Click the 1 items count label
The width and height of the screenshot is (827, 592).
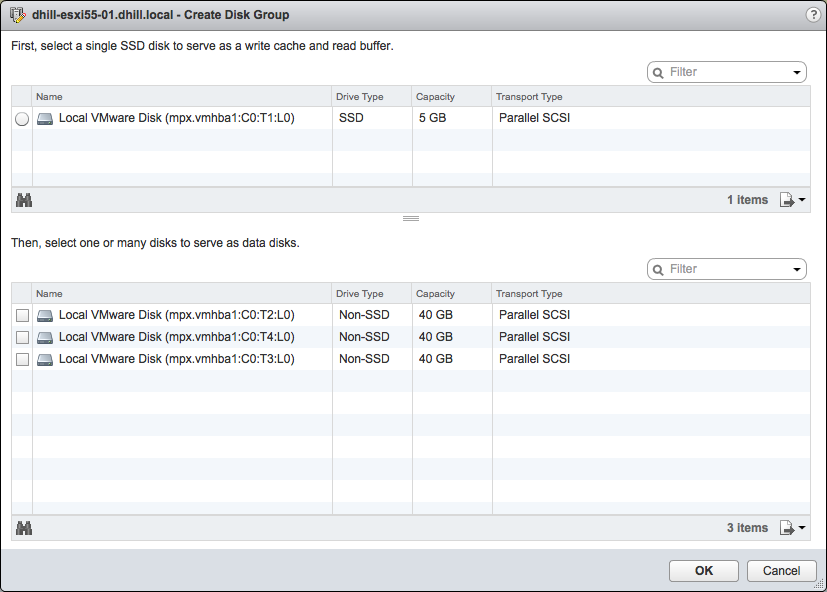tap(747, 200)
